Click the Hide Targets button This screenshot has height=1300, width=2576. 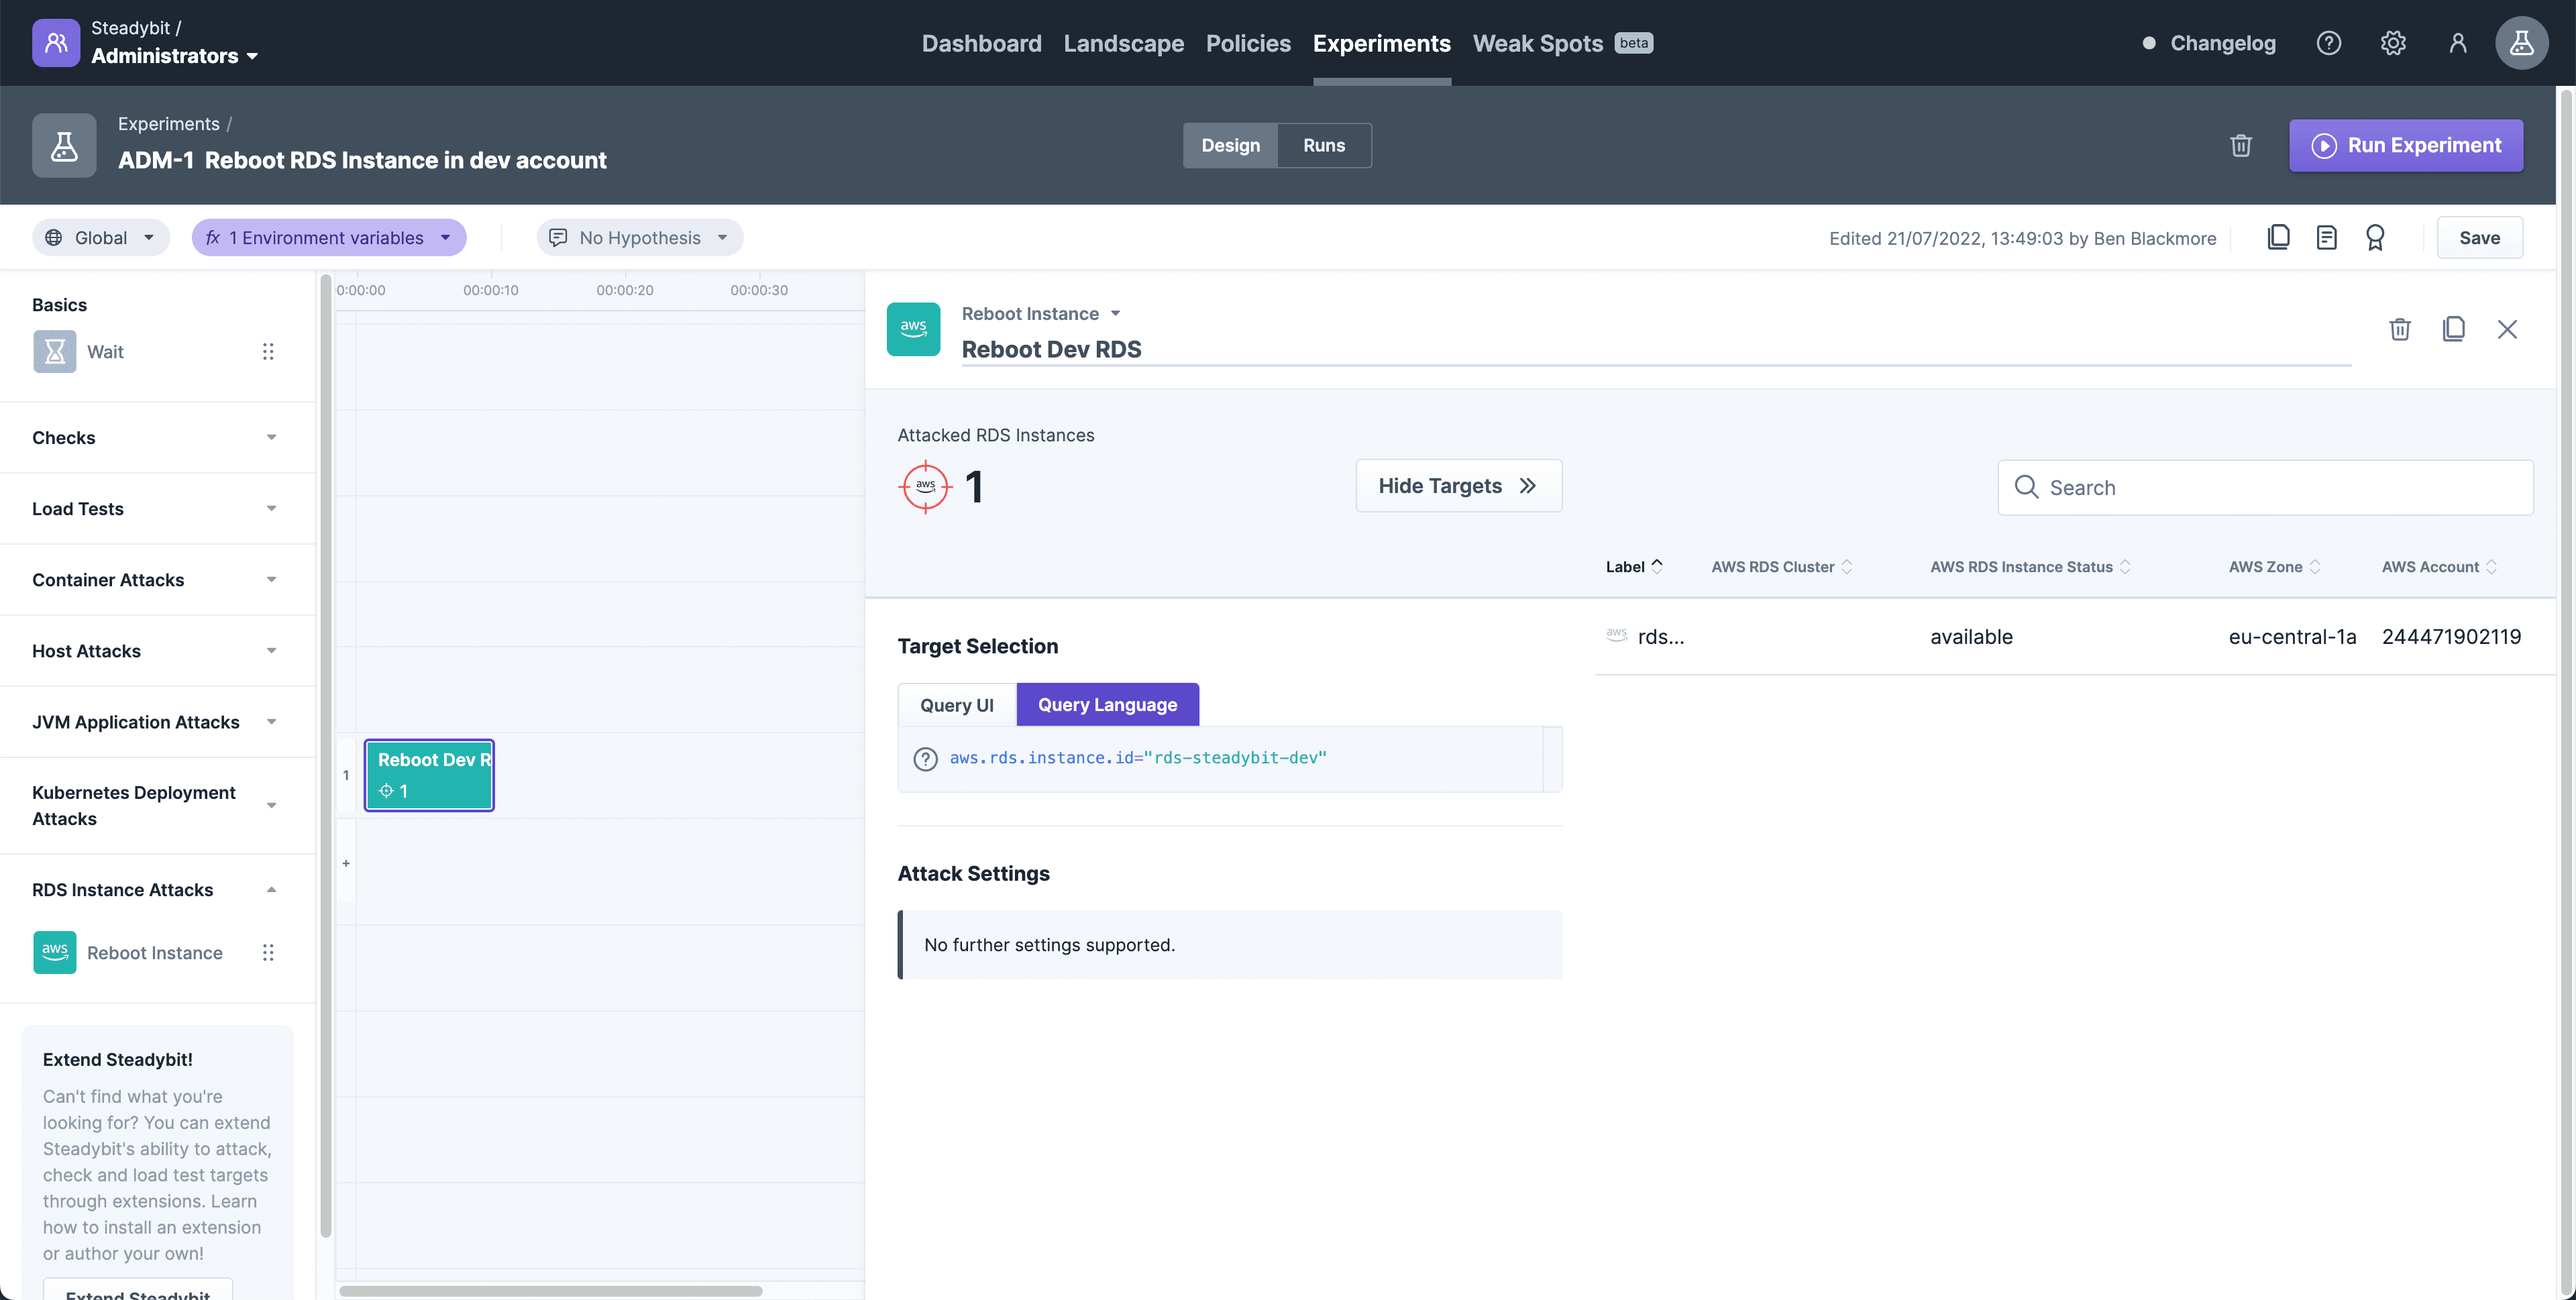[1458, 485]
